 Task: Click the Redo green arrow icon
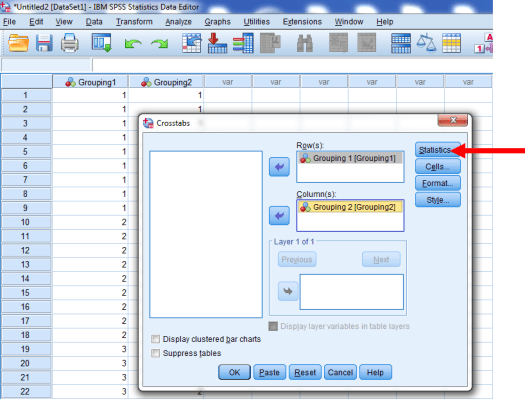point(159,44)
